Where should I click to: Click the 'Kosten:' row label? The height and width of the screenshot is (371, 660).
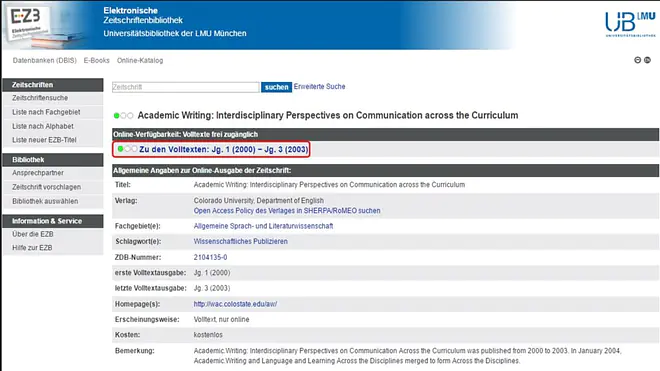click(x=128, y=335)
